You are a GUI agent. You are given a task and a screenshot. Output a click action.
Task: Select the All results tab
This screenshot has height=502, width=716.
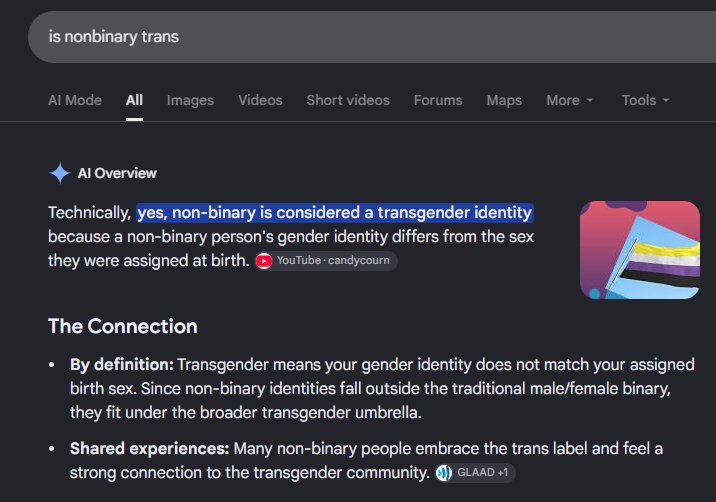tap(134, 100)
